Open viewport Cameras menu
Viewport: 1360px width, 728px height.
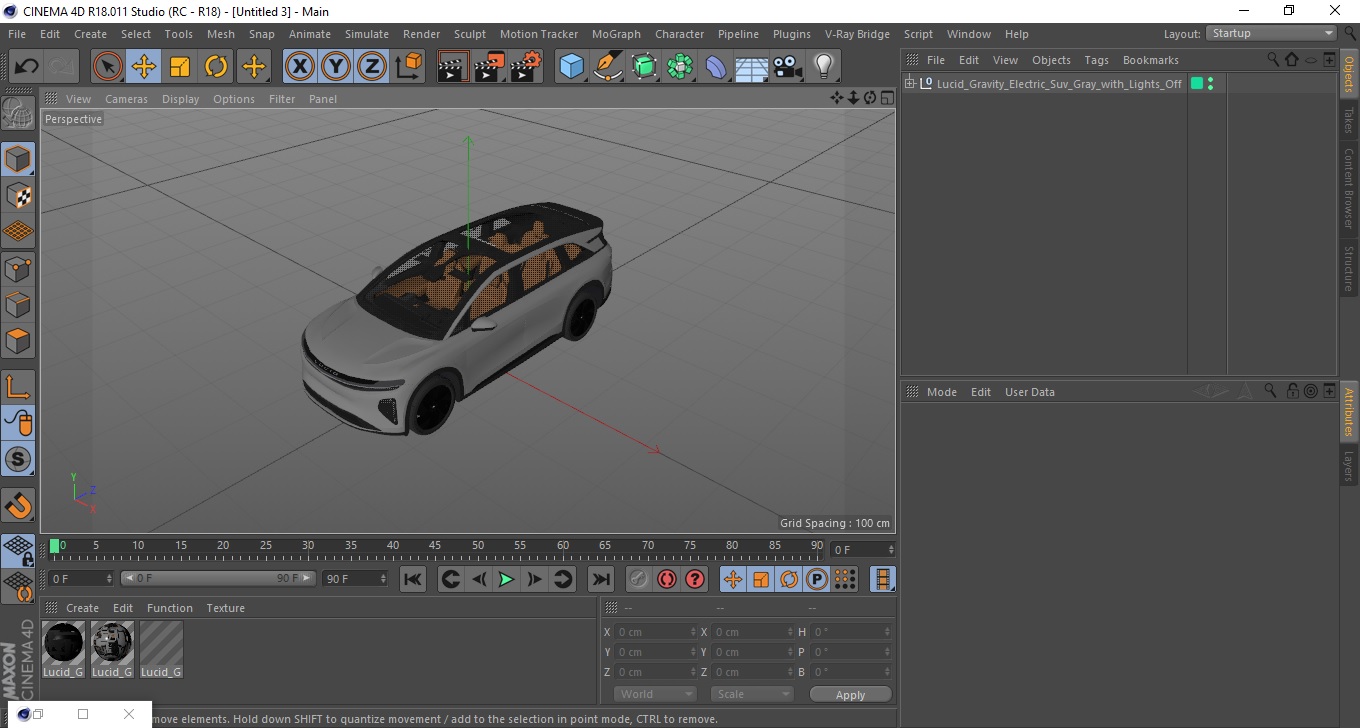pos(126,99)
